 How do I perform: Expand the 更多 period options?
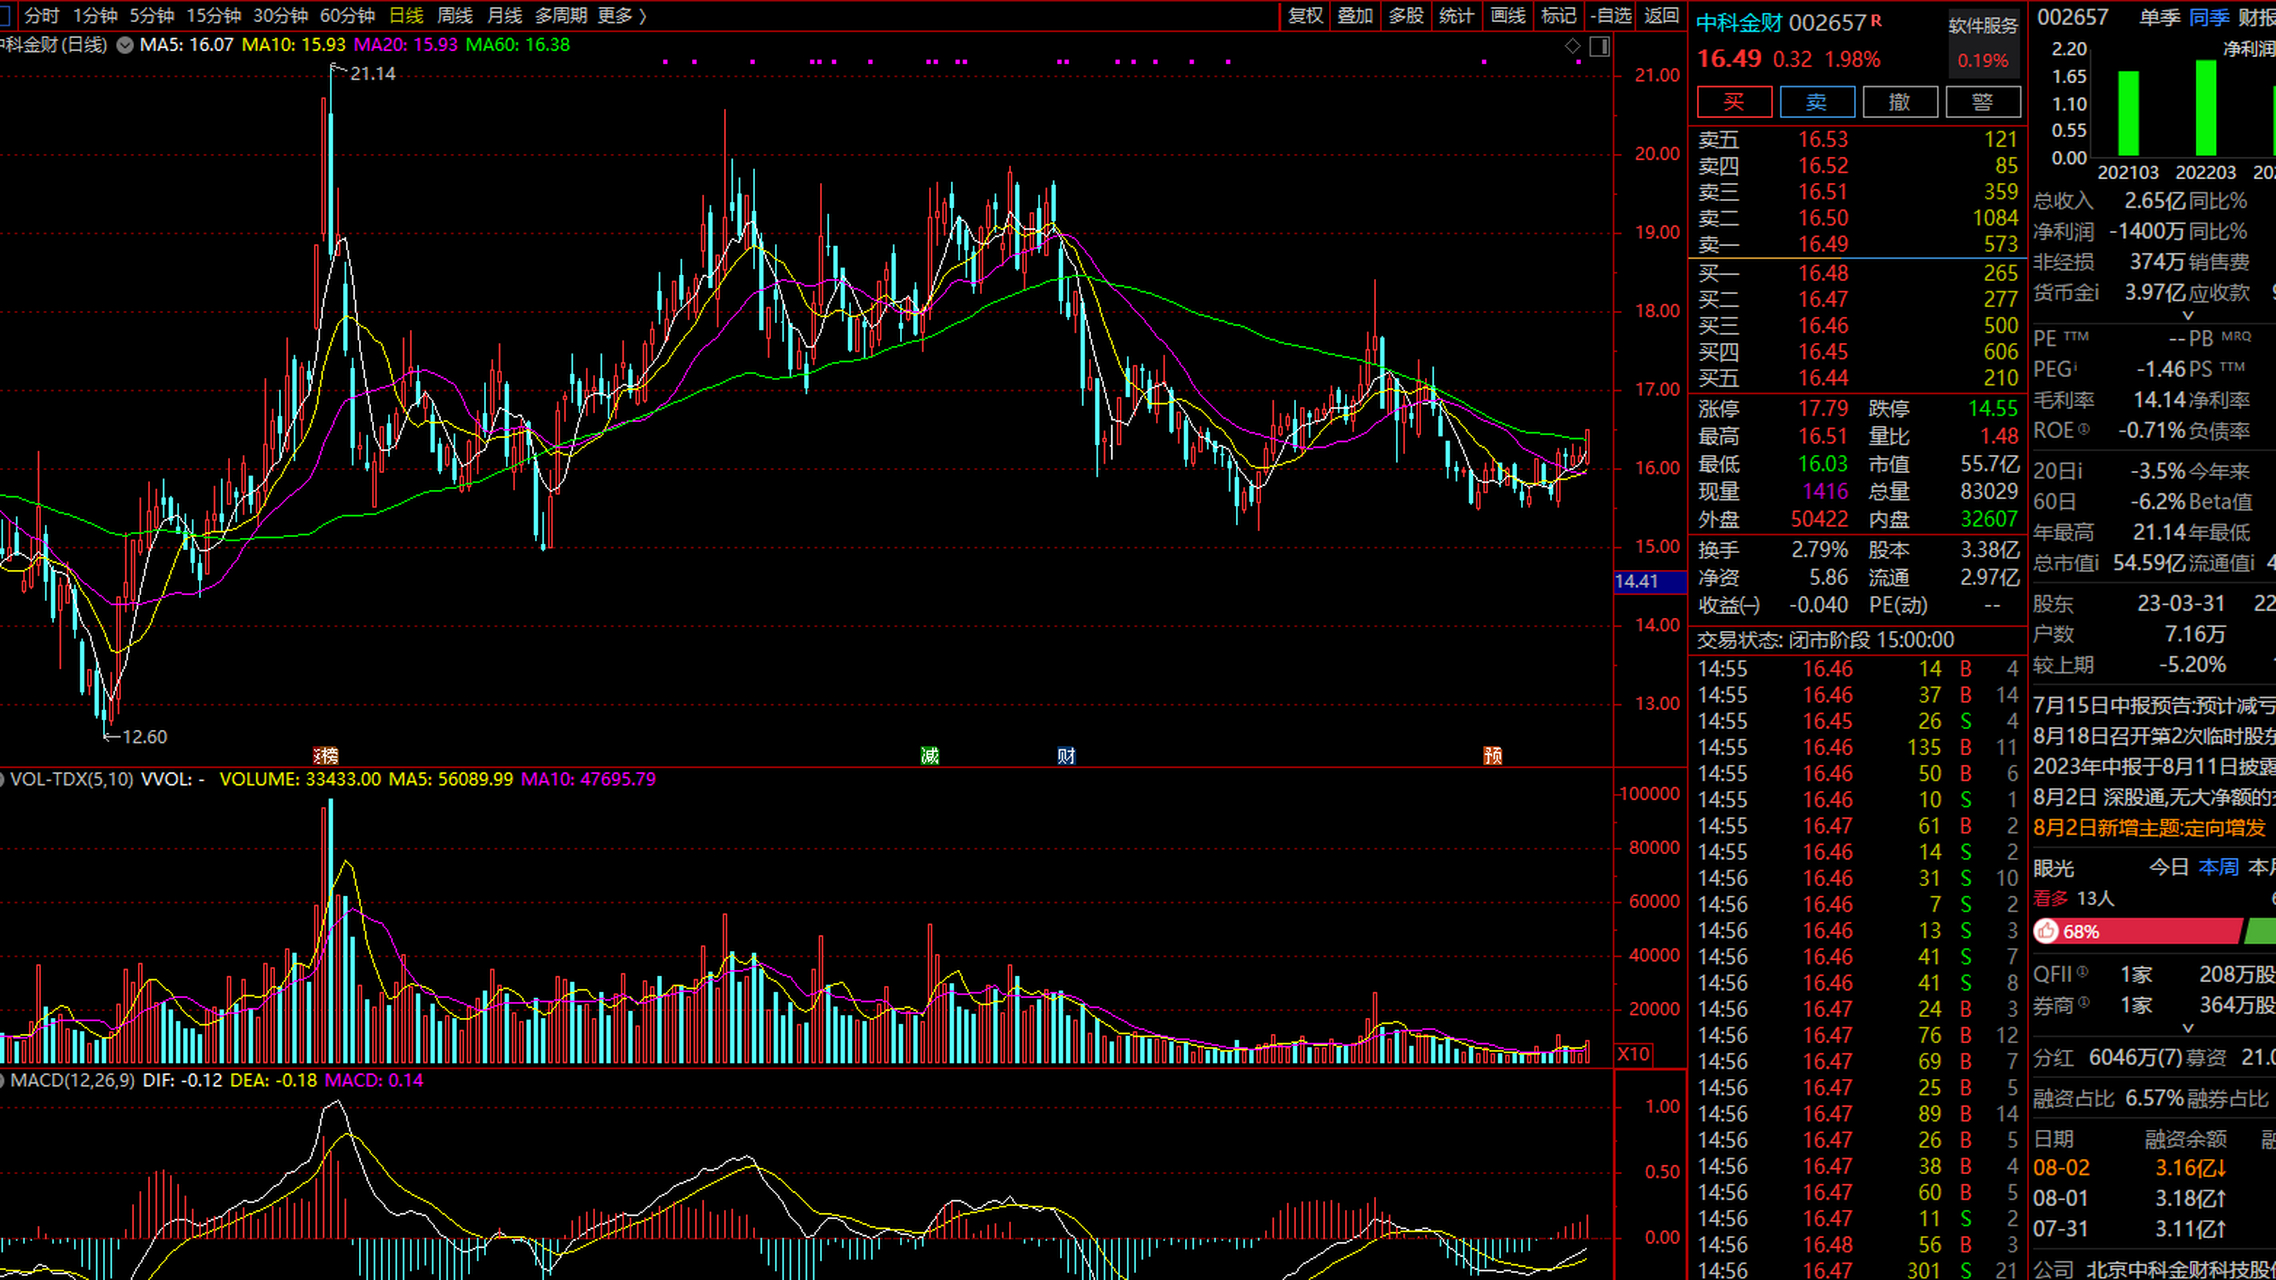(622, 15)
